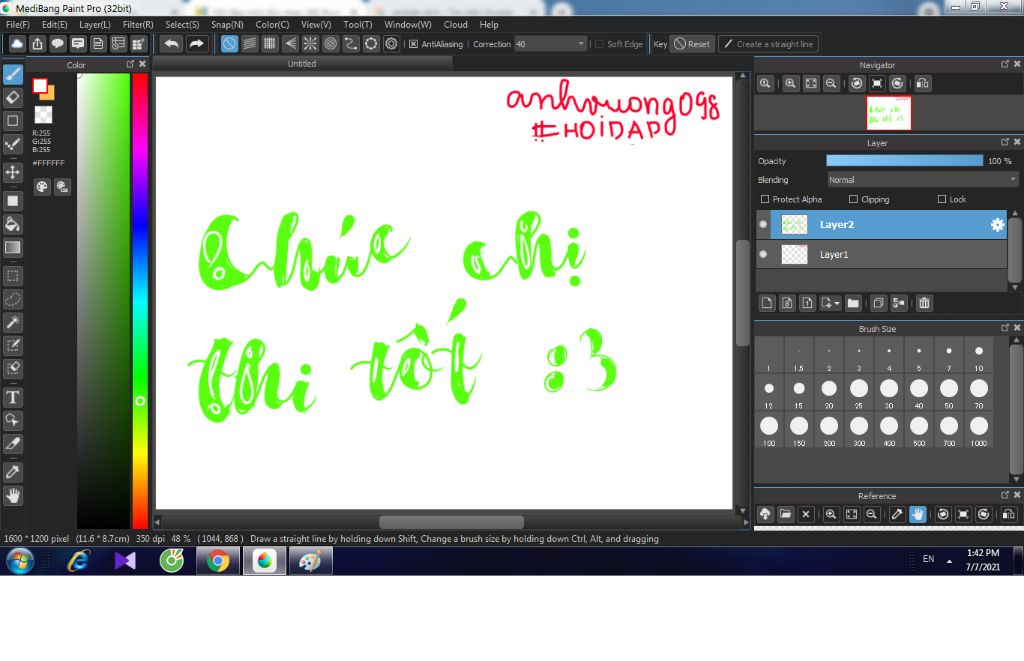This screenshot has height=661, width=1024.
Task: Select the Magic Wand tool
Action: 12,322
